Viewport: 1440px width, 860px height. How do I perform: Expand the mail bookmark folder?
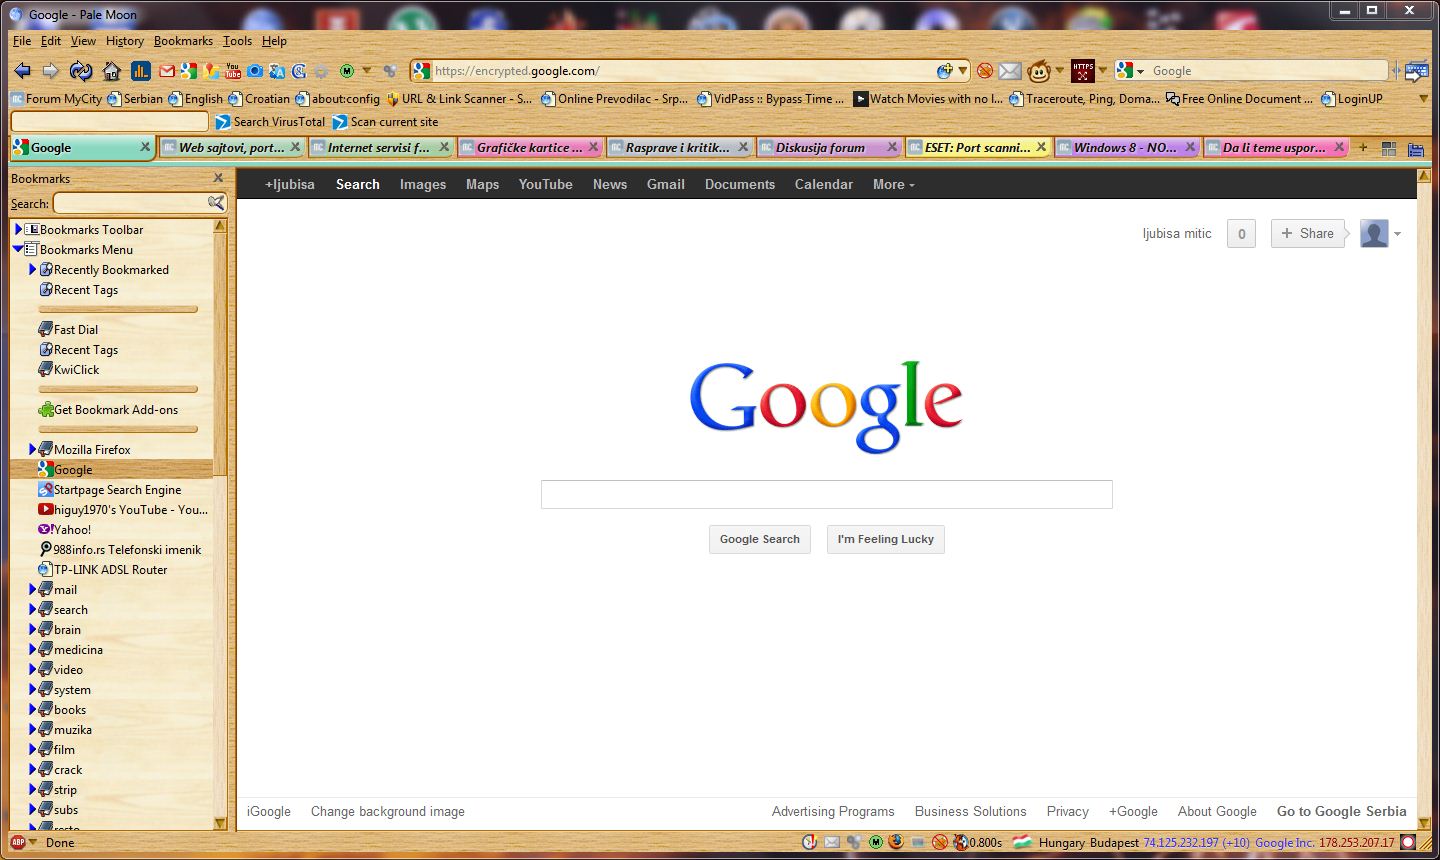(x=32, y=589)
